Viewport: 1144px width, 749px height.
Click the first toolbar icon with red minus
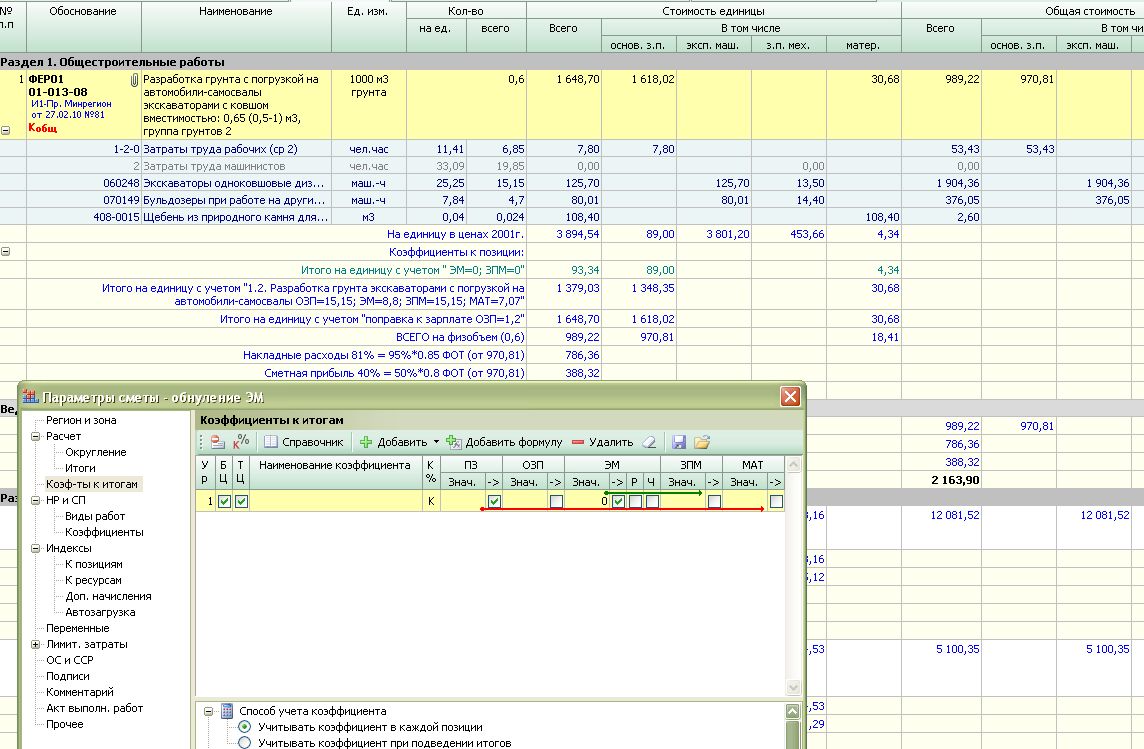coord(217,442)
